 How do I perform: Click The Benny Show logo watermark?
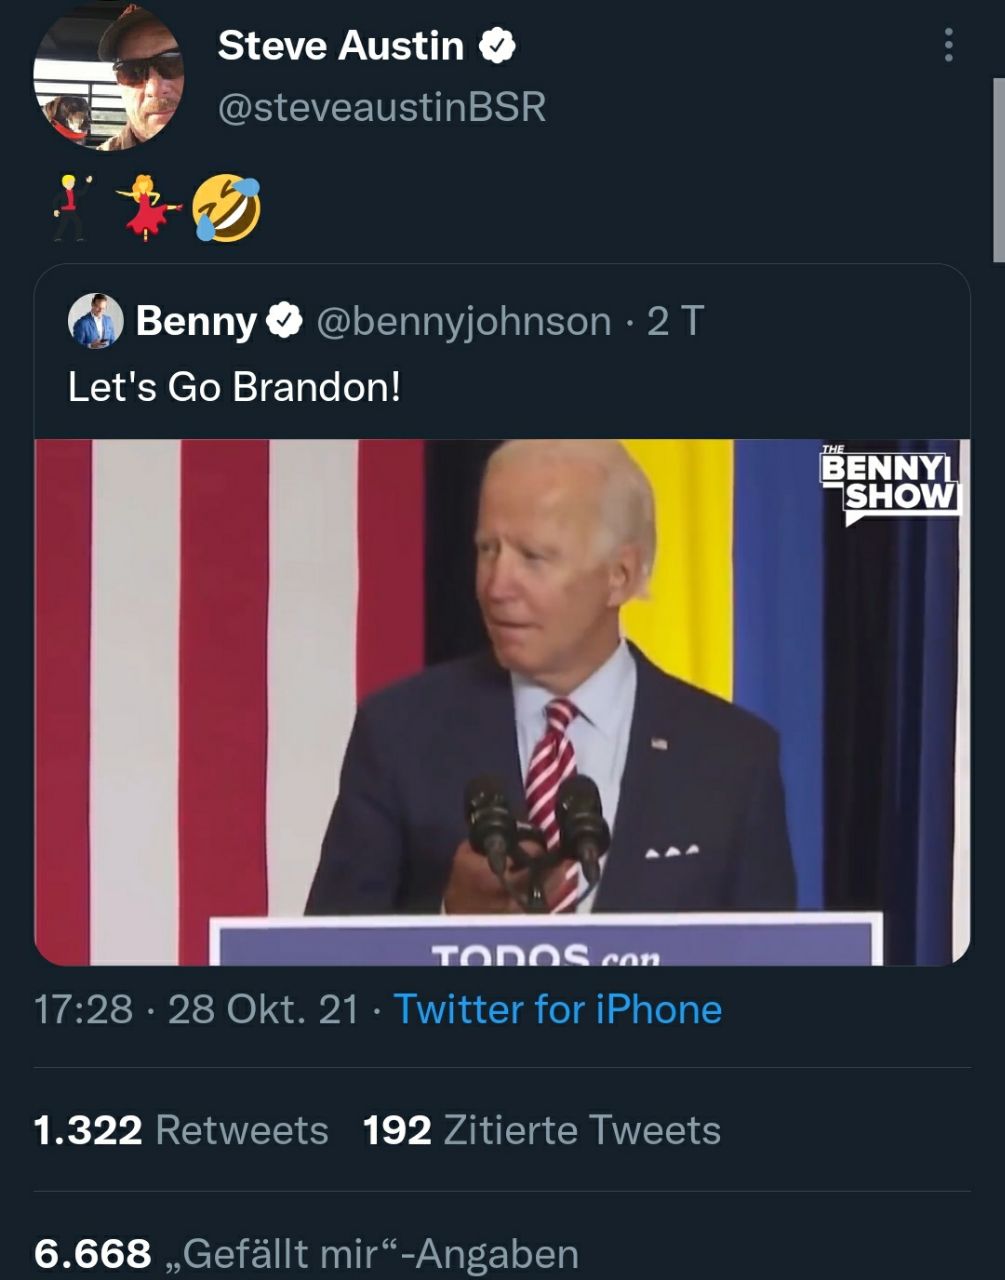[889, 483]
